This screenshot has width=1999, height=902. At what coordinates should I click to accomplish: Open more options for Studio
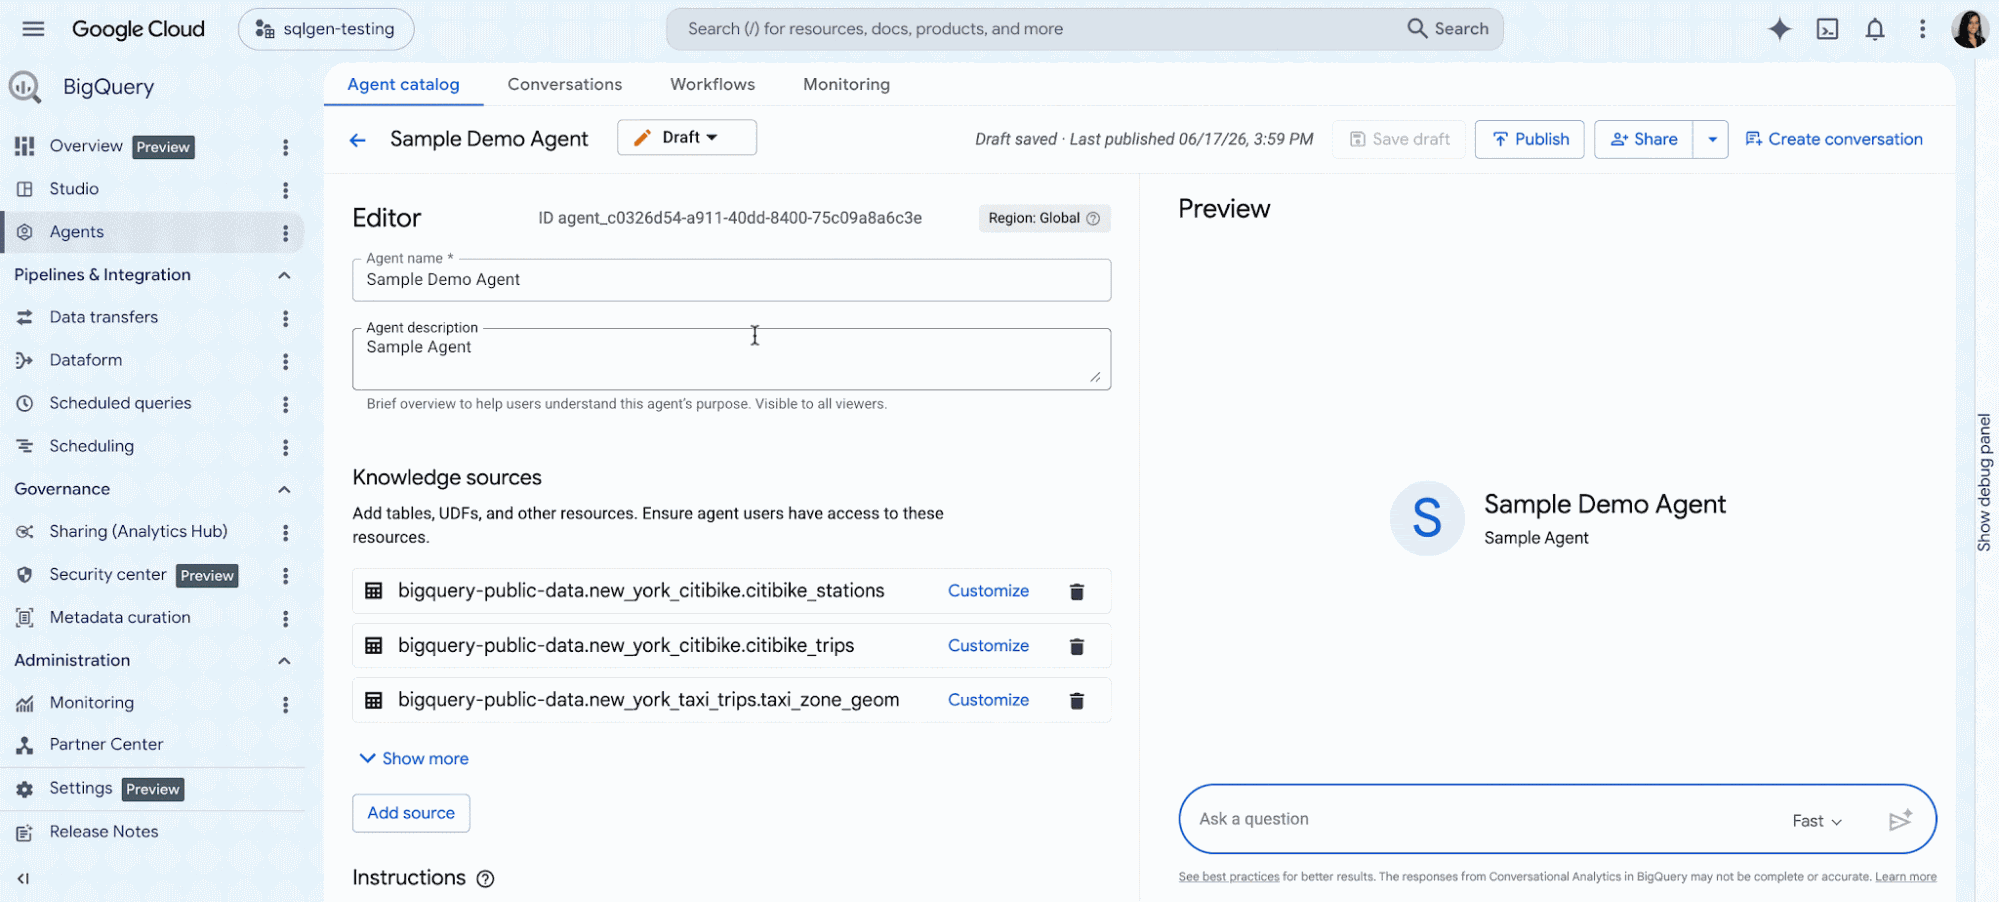tap(285, 190)
